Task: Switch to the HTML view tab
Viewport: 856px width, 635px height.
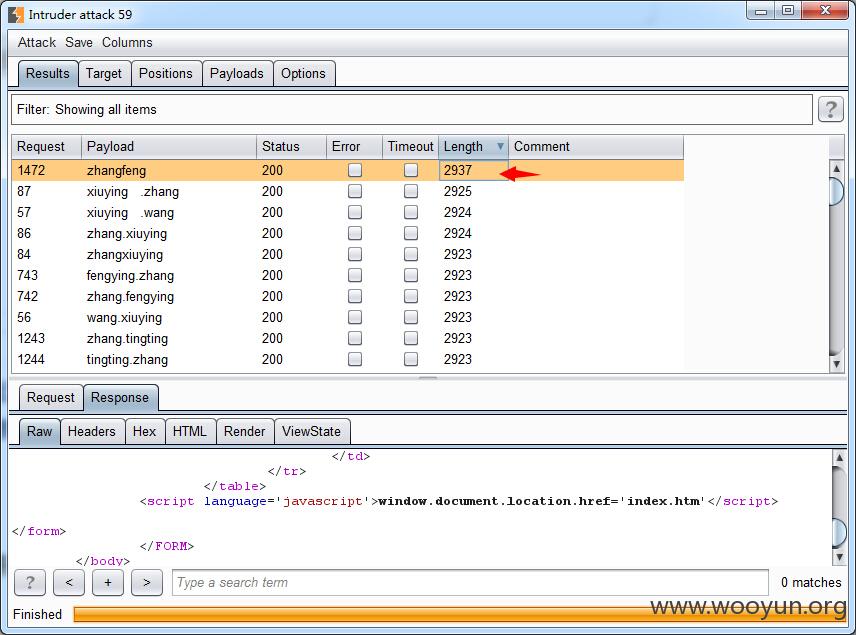Action: tap(189, 432)
